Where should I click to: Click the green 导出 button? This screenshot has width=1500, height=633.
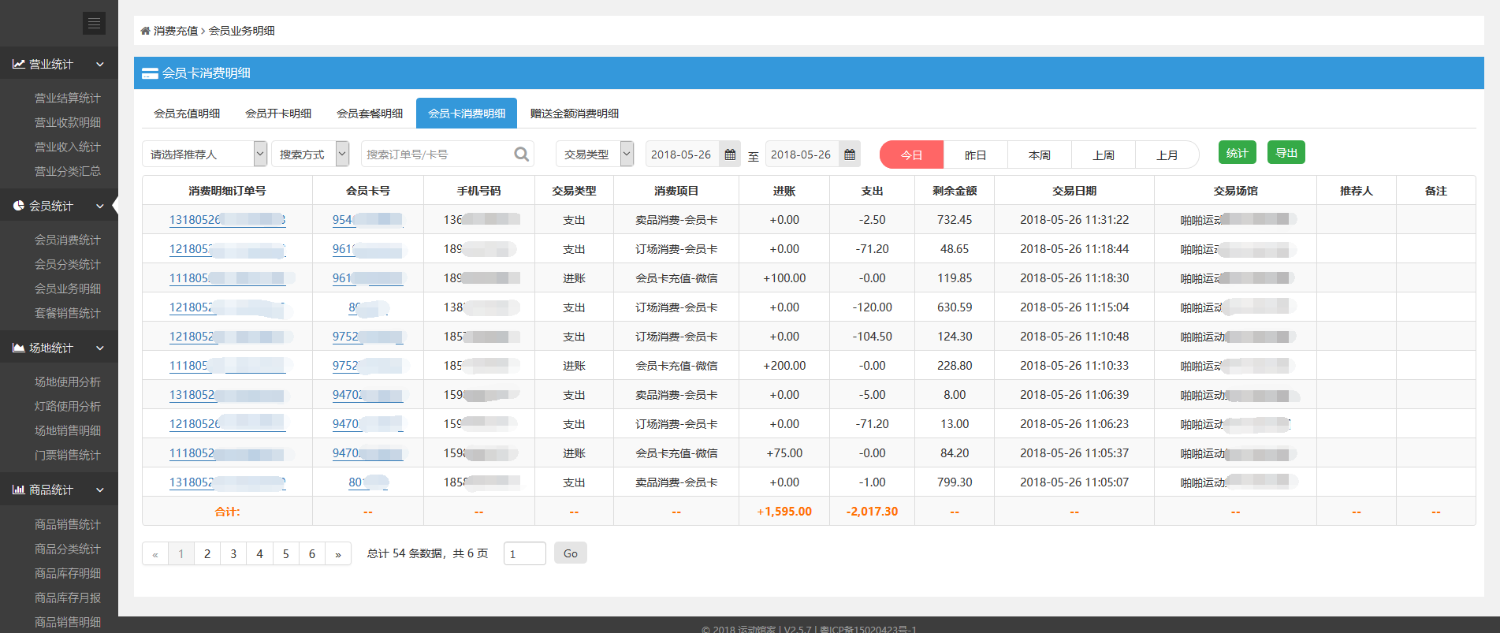1286,153
